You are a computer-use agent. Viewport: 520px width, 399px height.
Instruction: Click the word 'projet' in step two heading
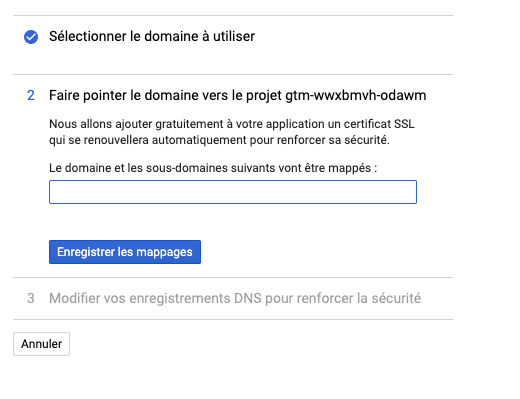[x=264, y=96]
